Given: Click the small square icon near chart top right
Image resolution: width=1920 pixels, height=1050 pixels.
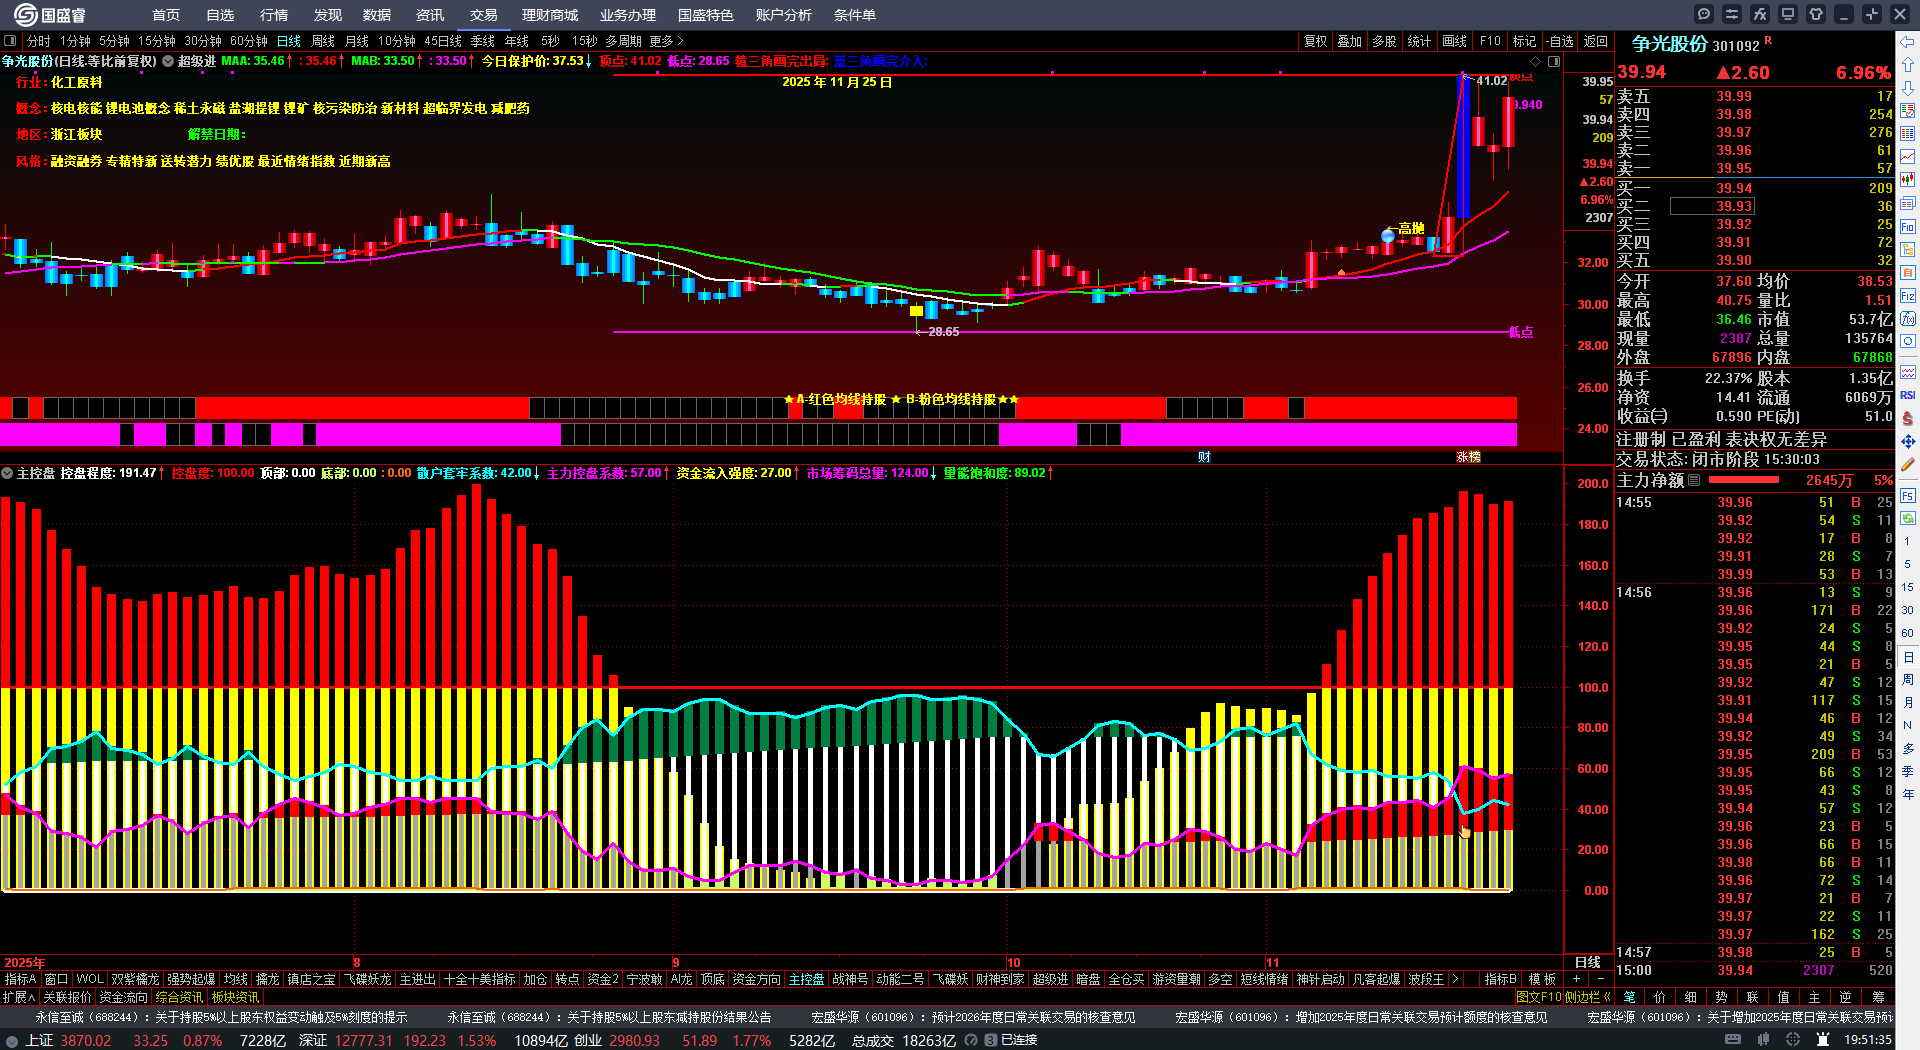Looking at the screenshot, I should click(1554, 61).
